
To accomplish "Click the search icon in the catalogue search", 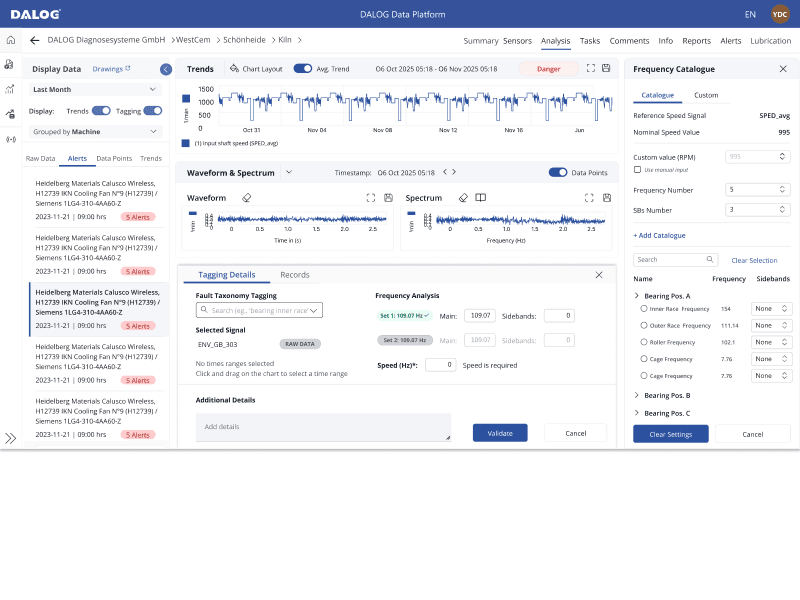I will pos(710,259).
